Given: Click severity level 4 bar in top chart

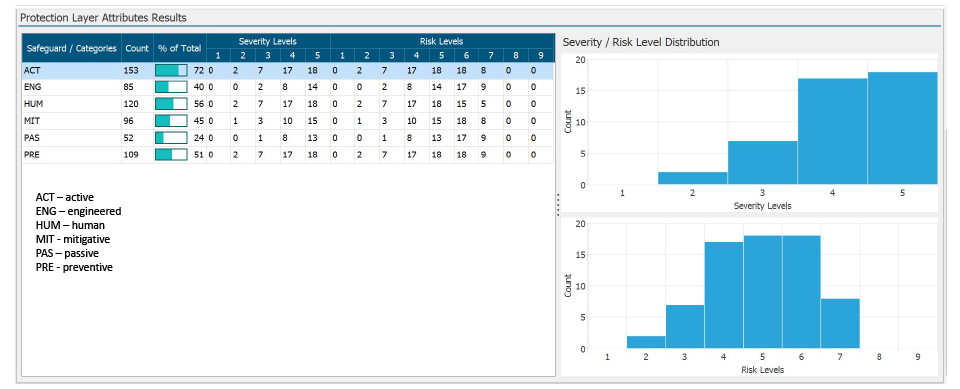Looking at the screenshot, I should point(833,131).
